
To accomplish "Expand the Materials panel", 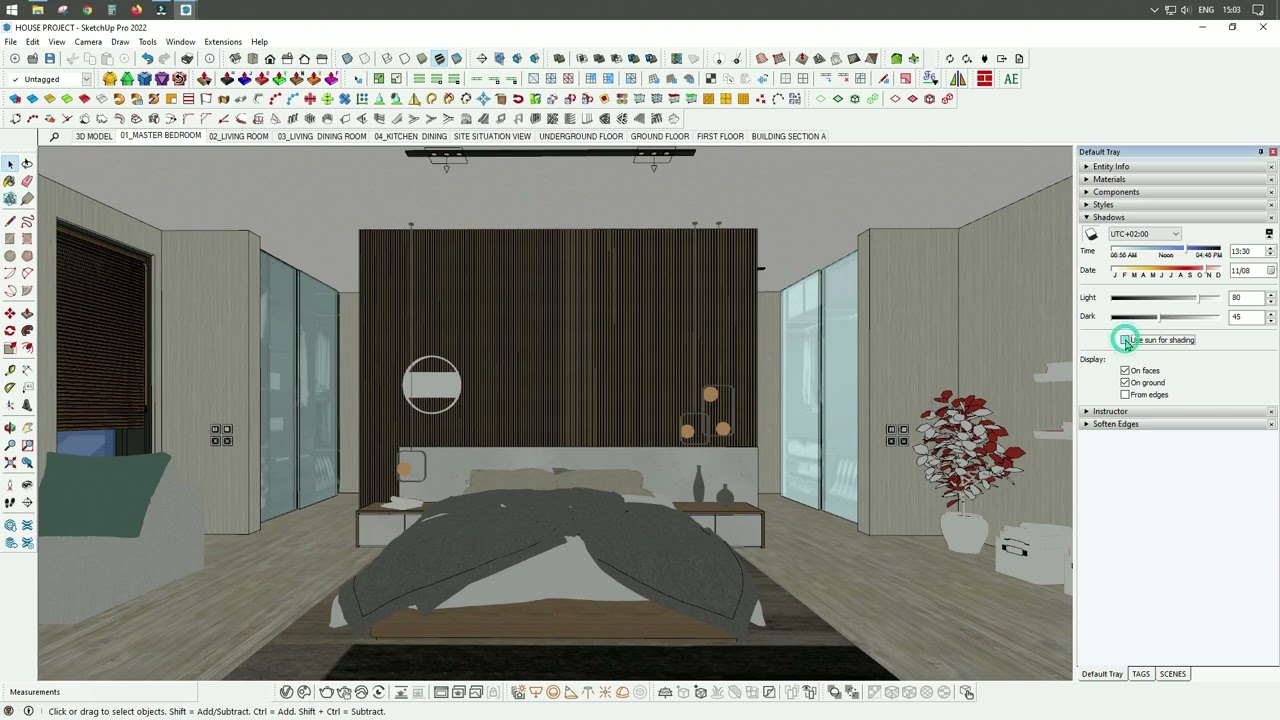I will pos(1108,180).
